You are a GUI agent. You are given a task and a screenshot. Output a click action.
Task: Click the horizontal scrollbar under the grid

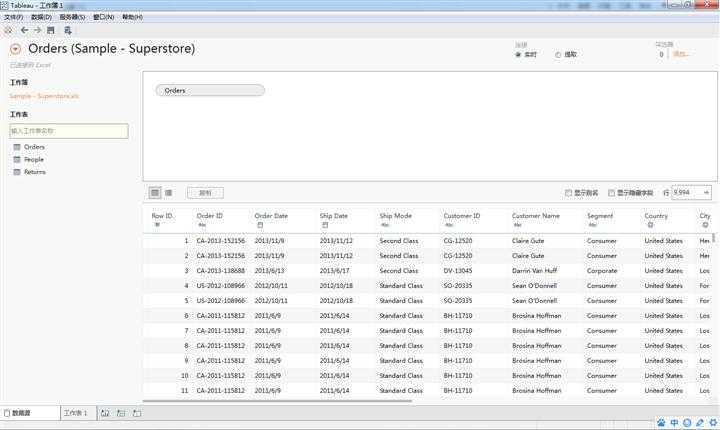coord(277,401)
